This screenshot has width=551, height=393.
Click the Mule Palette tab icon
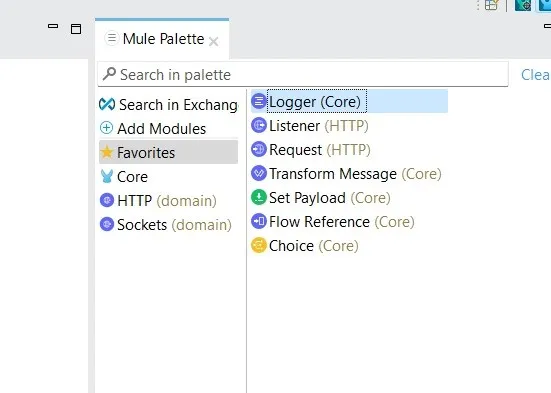(112, 38)
